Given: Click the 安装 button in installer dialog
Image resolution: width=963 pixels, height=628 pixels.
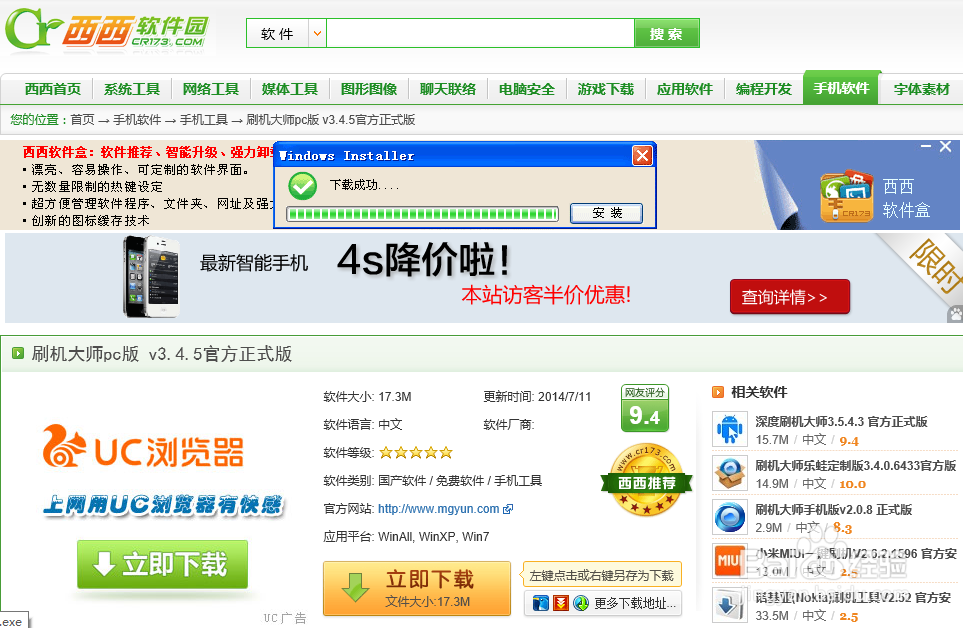Looking at the screenshot, I should [x=607, y=213].
